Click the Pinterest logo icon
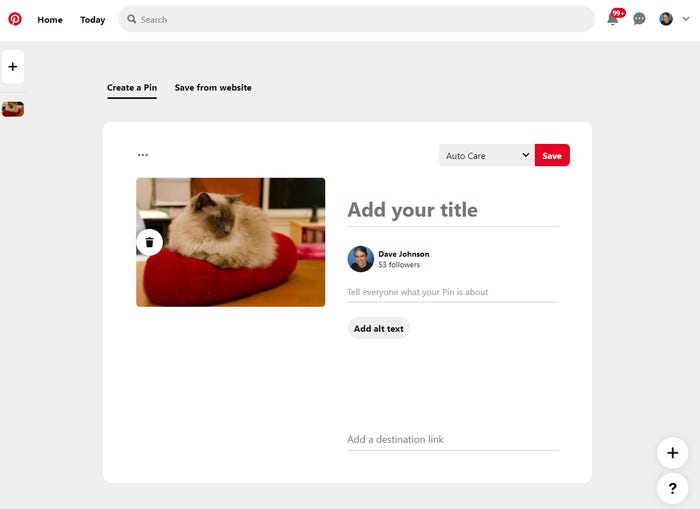The height and width of the screenshot is (509, 700). pos(15,19)
